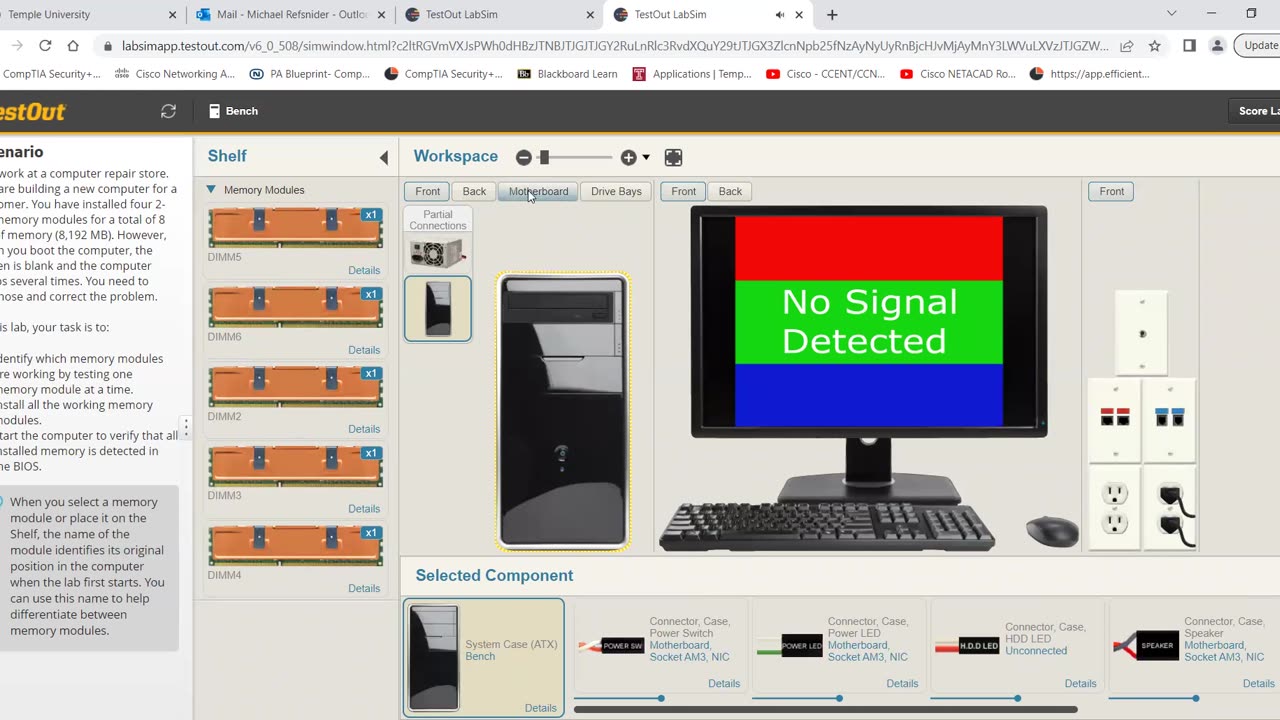Open Details for HDD LED connector
Screen dimensions: 1280x720
tap(1080, 684)
